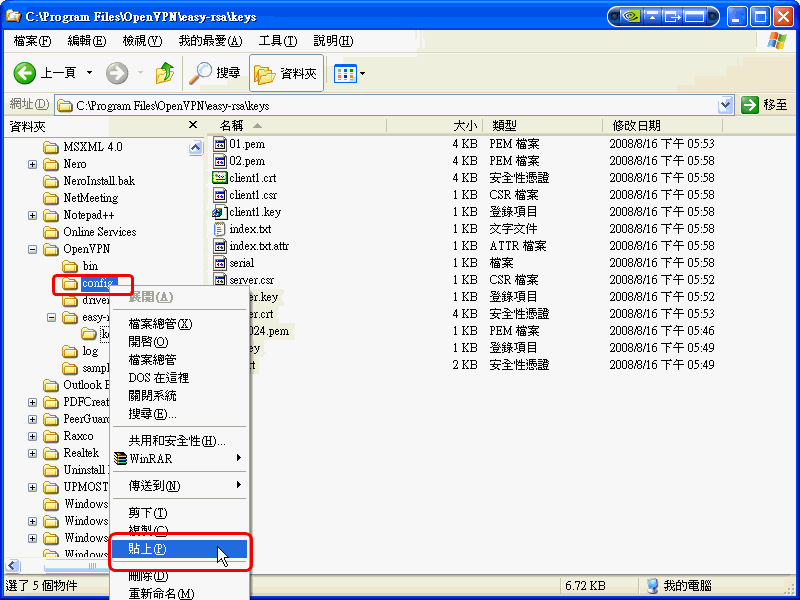
Task: Click the 6.72 KB status bar size
Action: pos(585,585)
